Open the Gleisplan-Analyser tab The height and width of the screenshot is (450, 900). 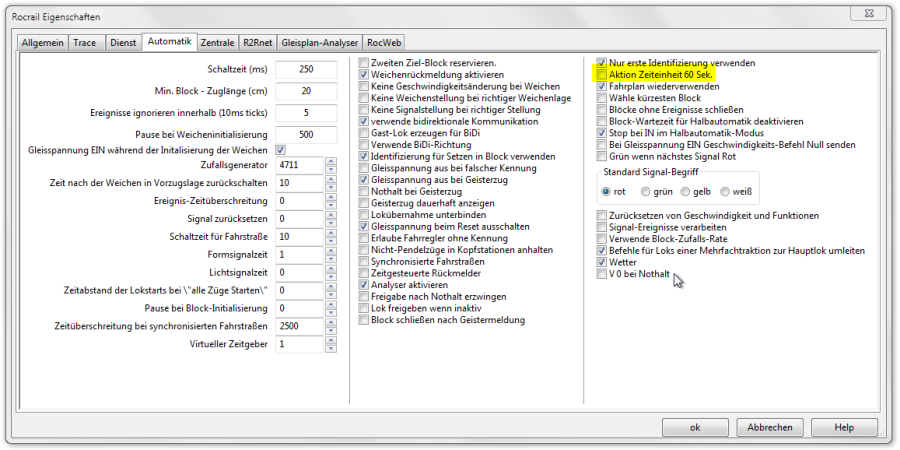(x=320, y=42)
